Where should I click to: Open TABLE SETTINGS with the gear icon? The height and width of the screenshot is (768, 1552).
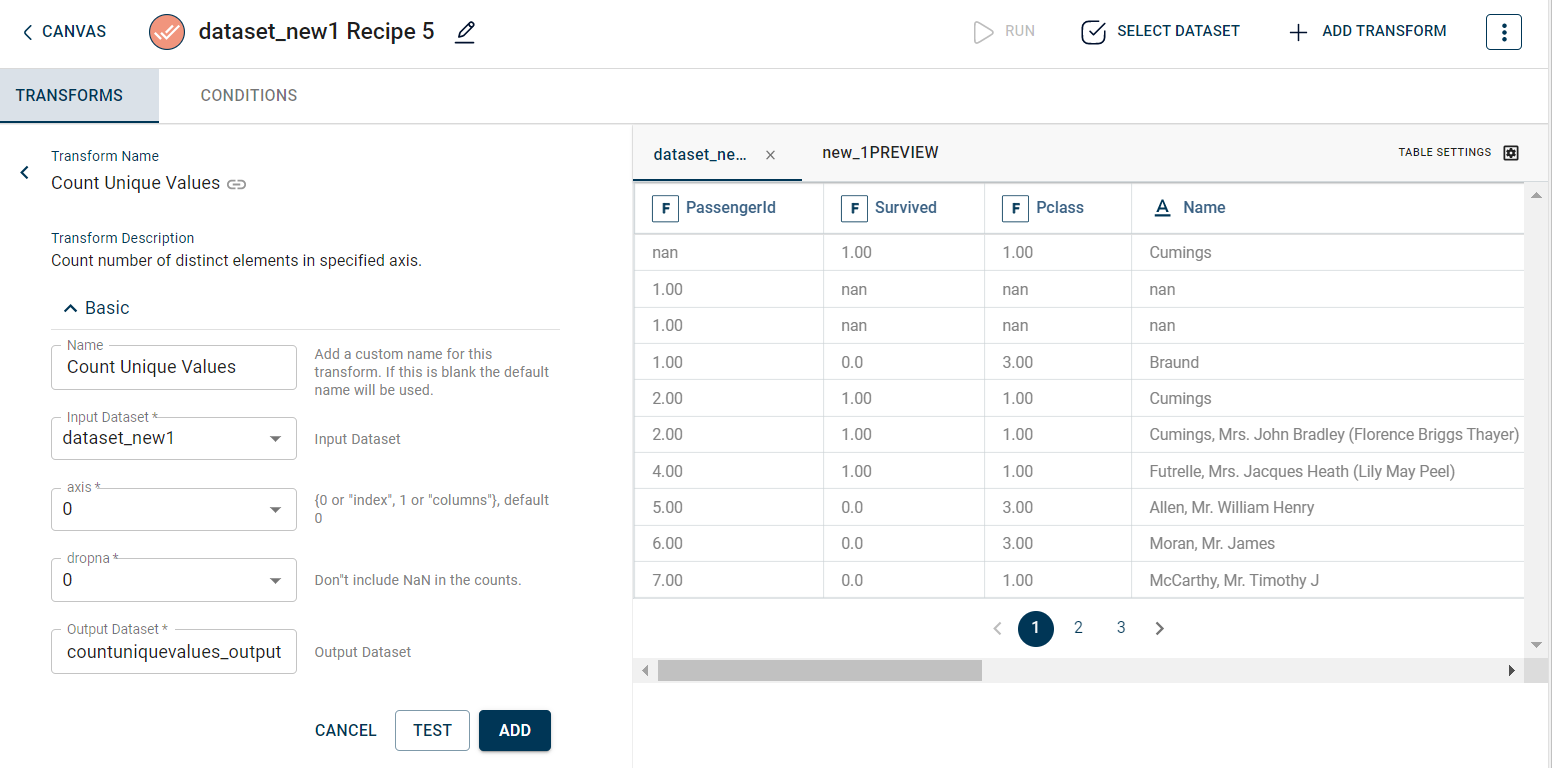[1510, 152]
